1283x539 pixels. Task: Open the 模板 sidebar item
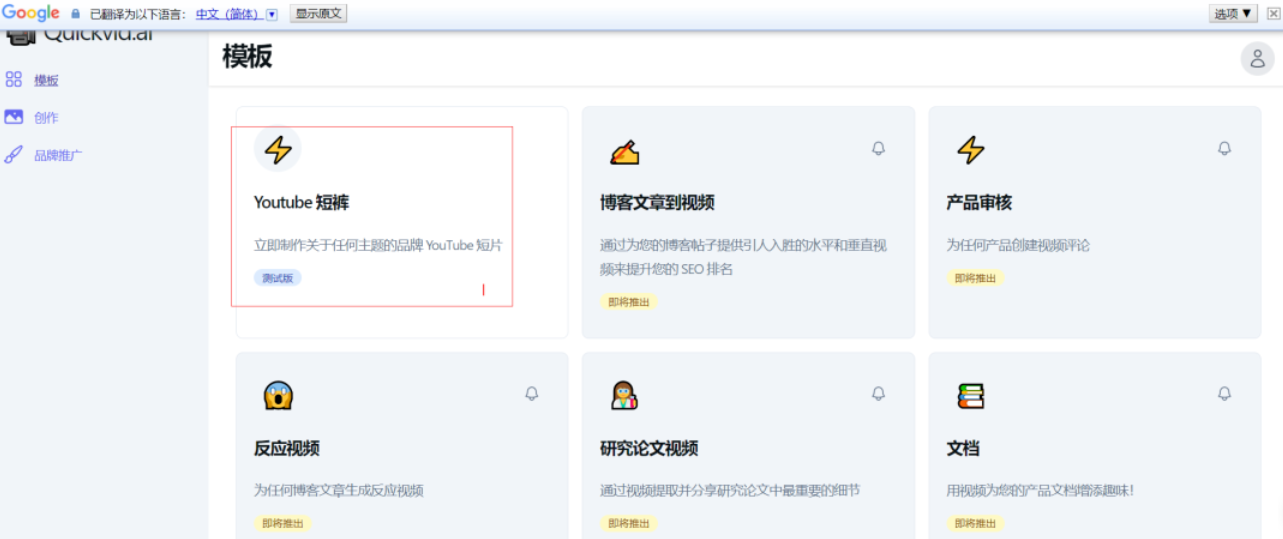pyautogui.click(x=46, y=80)
